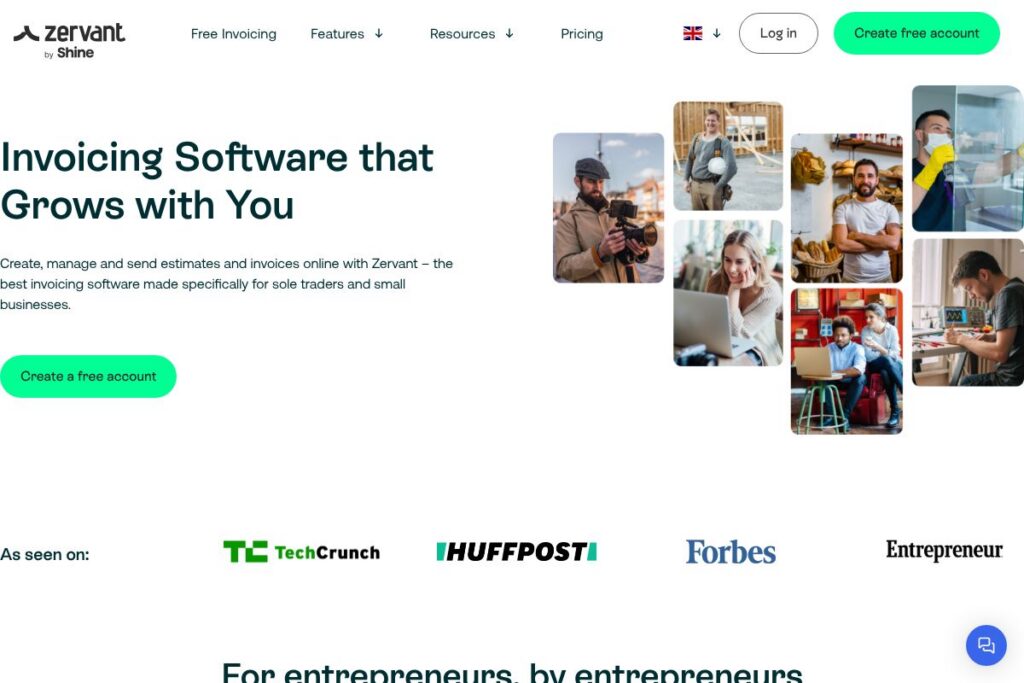Image resolution: width=1024 pixels, height=683 pixels.
Task: Select the baker with crossed arms photo
Action: [x=846, y=208]
